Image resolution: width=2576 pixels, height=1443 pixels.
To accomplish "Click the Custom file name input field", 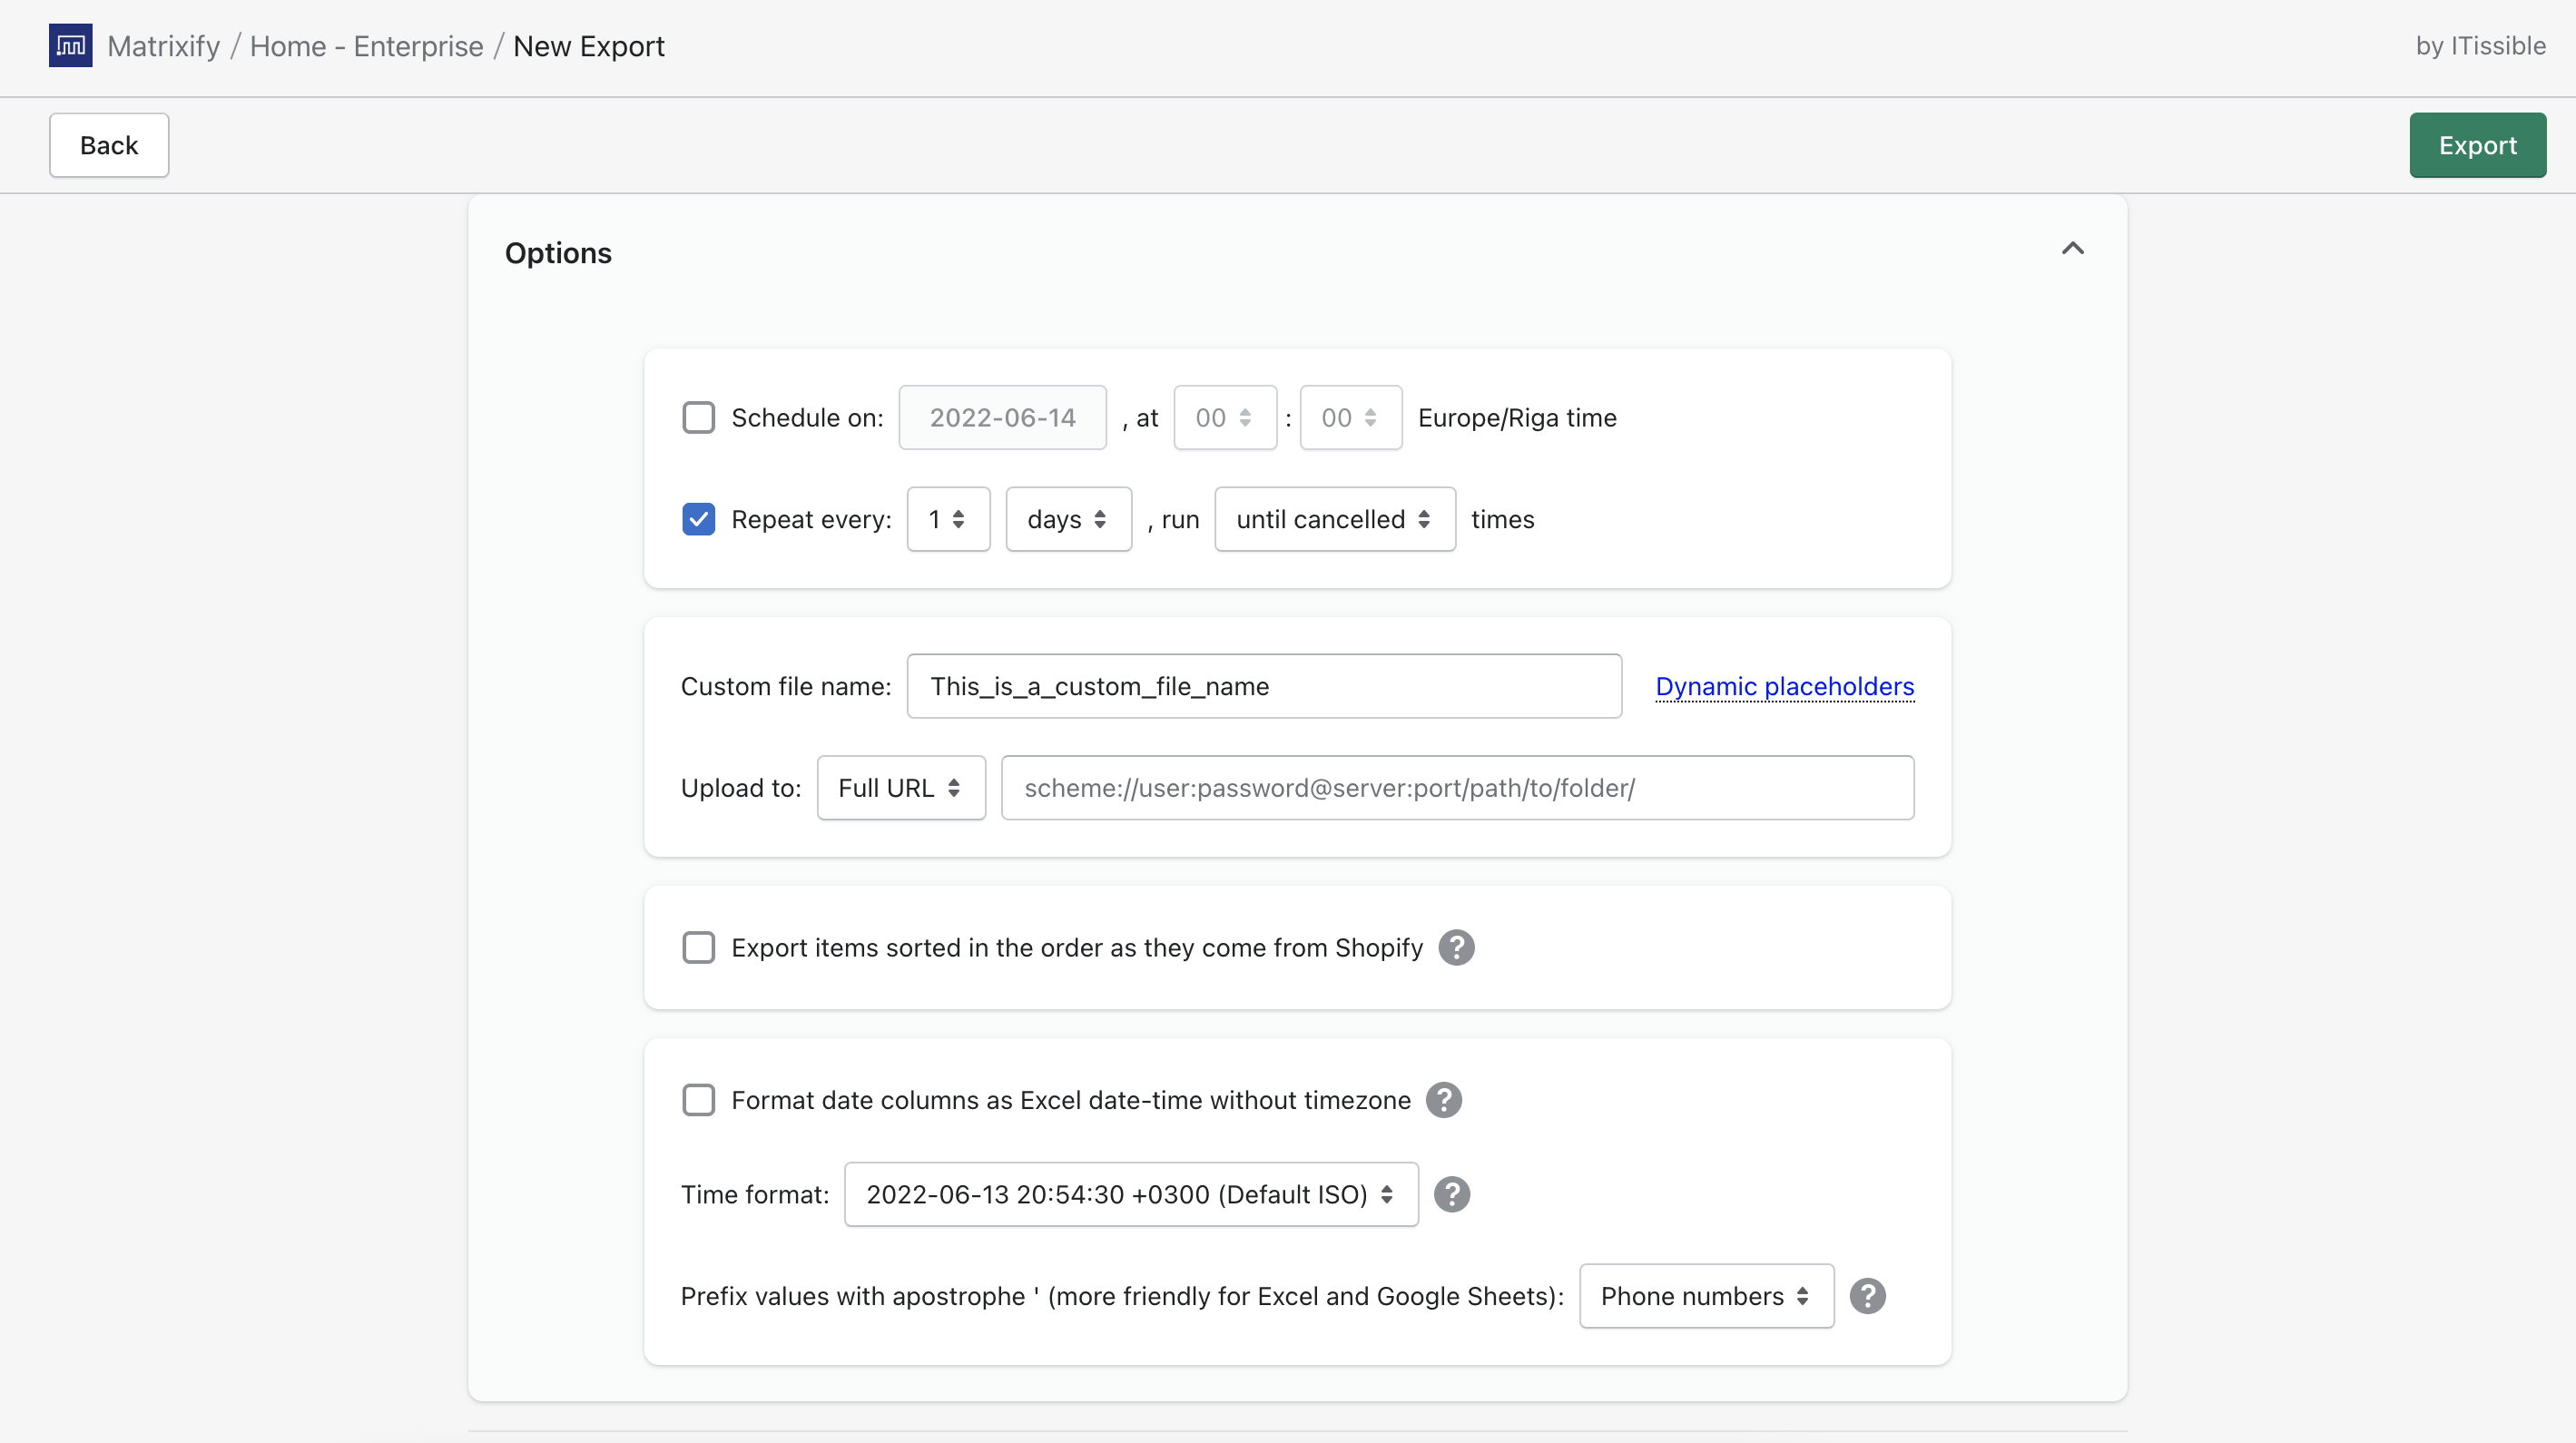I will [x=1263, y=686].
